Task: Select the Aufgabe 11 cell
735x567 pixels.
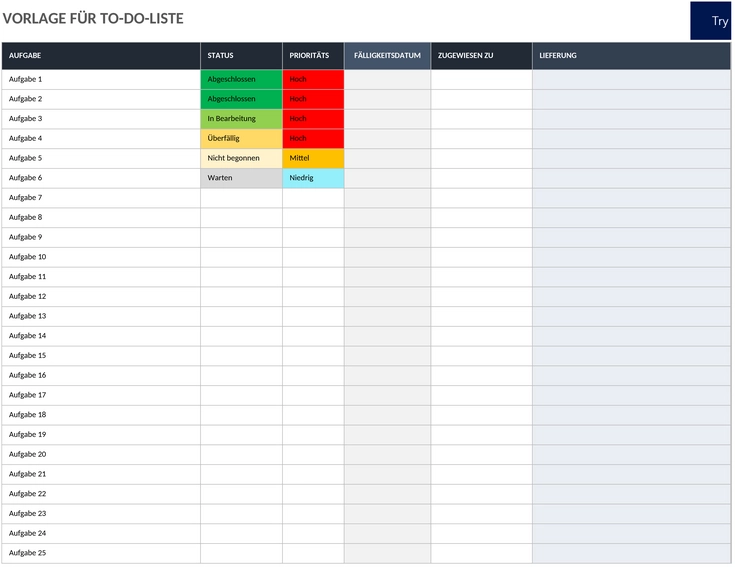Action: (101, 277)
